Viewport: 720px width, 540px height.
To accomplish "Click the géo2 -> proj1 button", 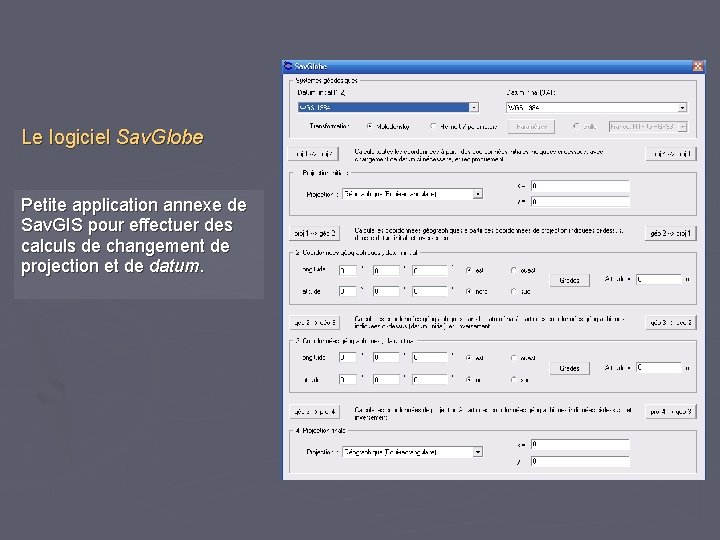I will click(x=670, y=233).
